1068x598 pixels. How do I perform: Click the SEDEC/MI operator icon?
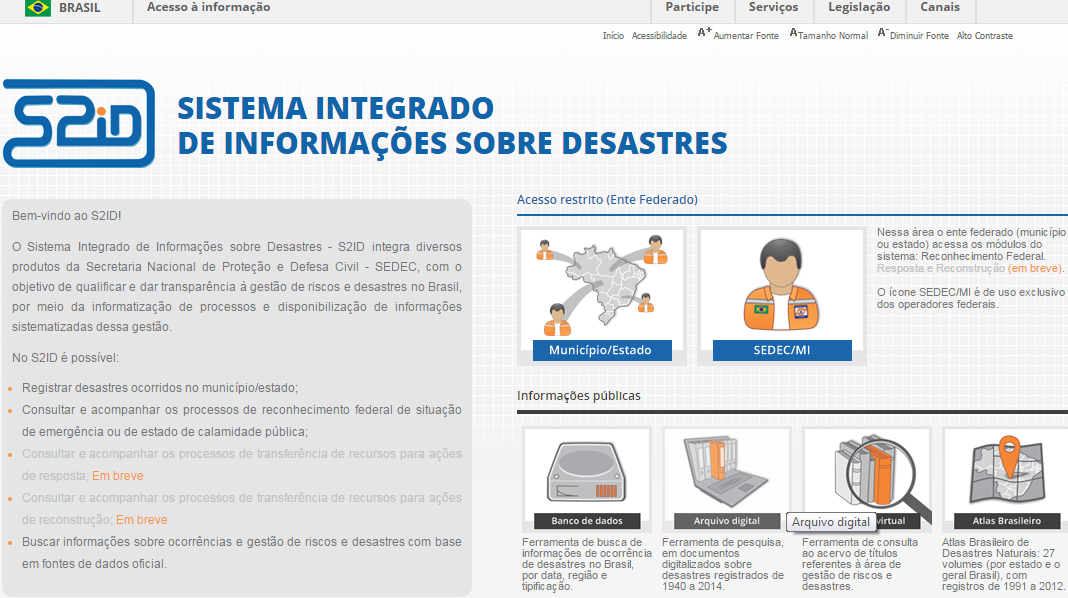(781, 286)
